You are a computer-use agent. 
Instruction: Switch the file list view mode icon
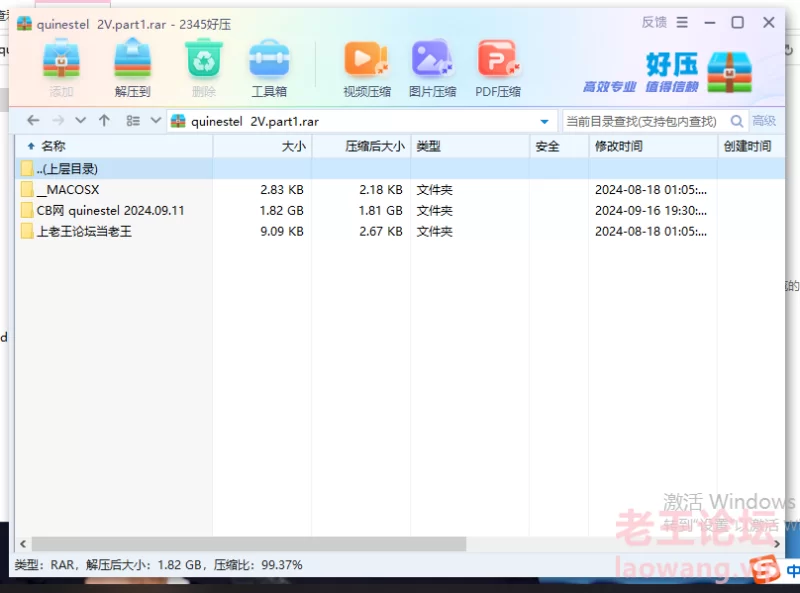133,120
